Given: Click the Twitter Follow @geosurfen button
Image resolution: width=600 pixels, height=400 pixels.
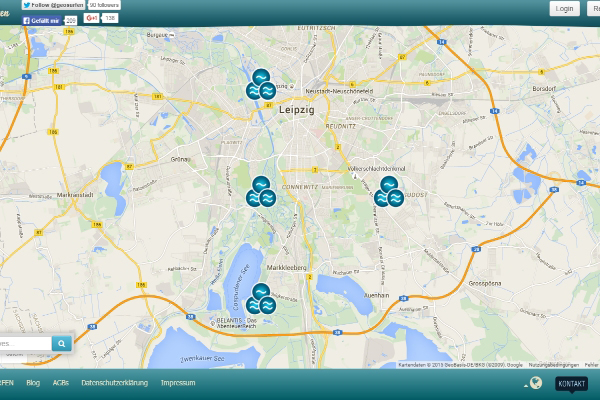Looking at the screenshot, I should (53, 5).
